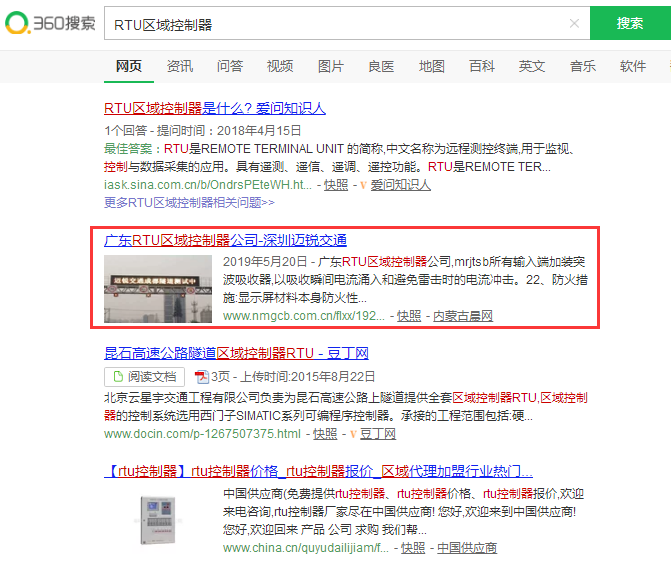
Task: Click the 阅读文档 button
Action: click(145, 376)
